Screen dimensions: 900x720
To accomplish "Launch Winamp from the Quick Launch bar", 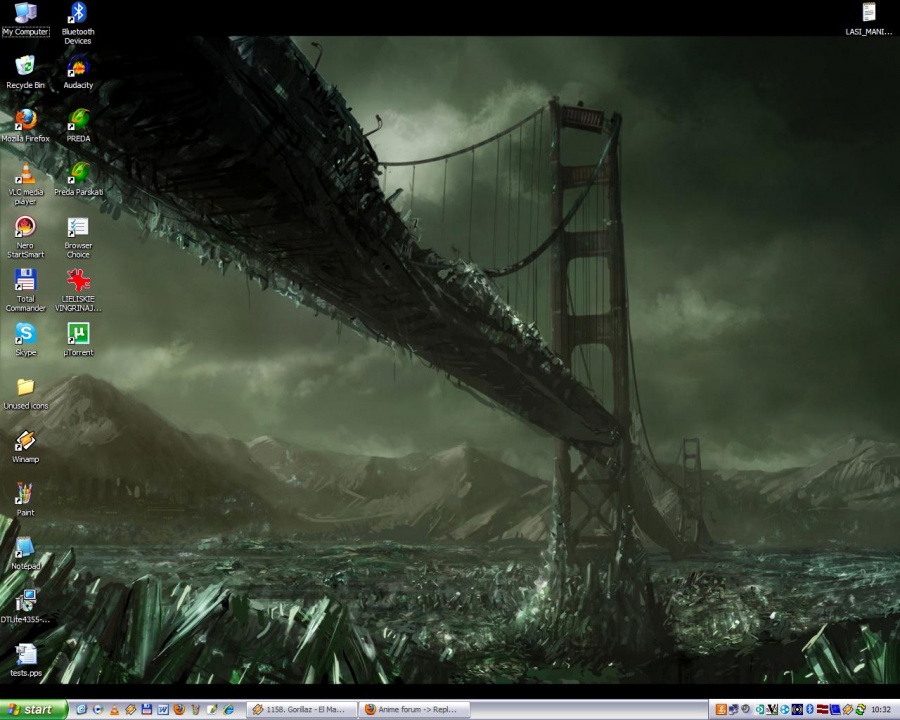I will click(x=130, y=710).
